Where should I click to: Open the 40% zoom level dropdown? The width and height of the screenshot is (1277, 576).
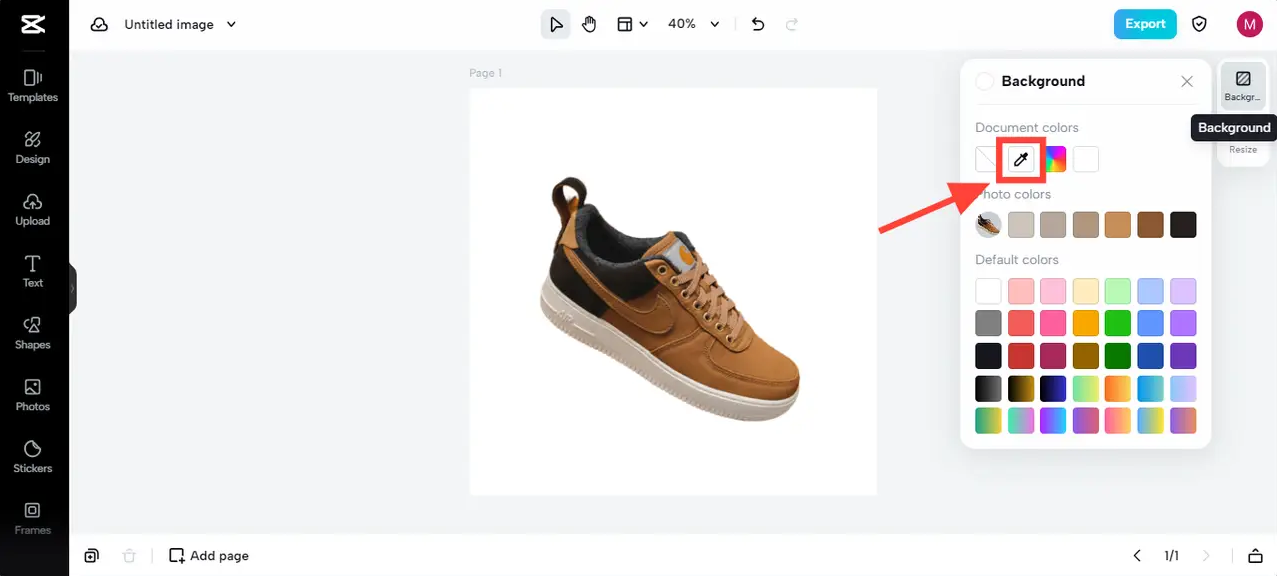click(x=693, y=24)
